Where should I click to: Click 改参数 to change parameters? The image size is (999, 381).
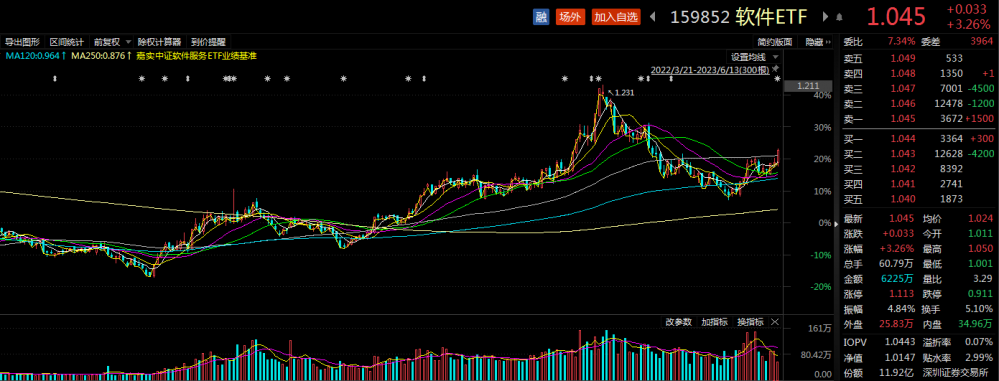[679, 322]
